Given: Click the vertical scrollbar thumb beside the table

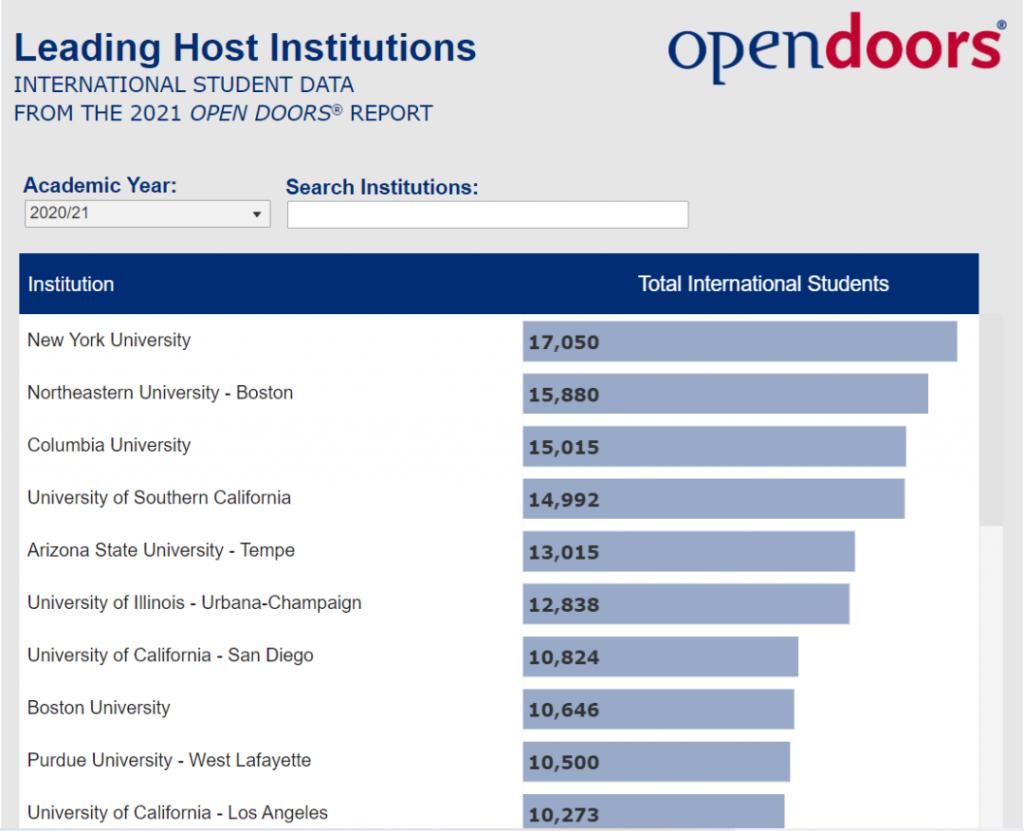Looking at the screenshot, I should (991, 419).
